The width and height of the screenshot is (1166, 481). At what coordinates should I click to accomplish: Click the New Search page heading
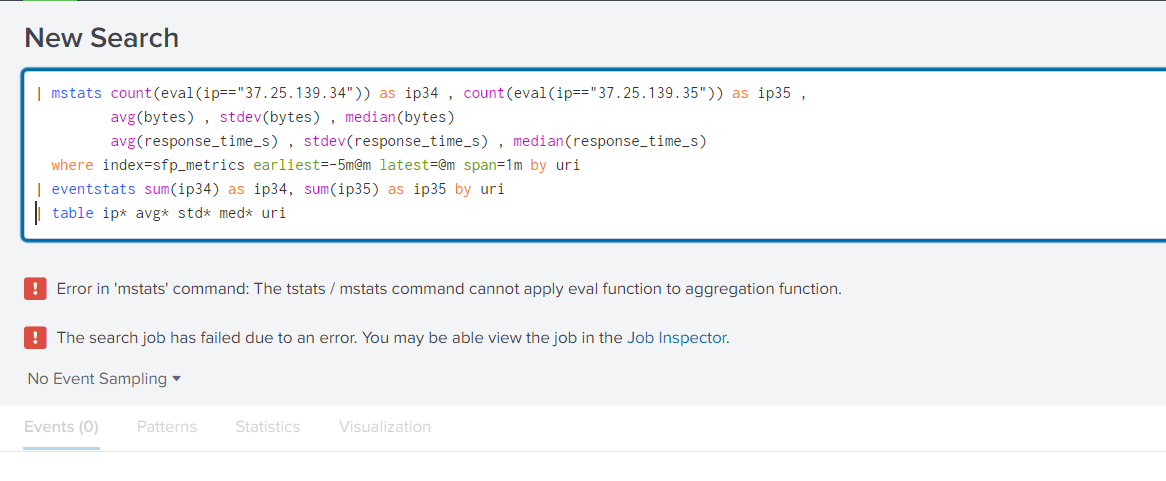[102, 38]
